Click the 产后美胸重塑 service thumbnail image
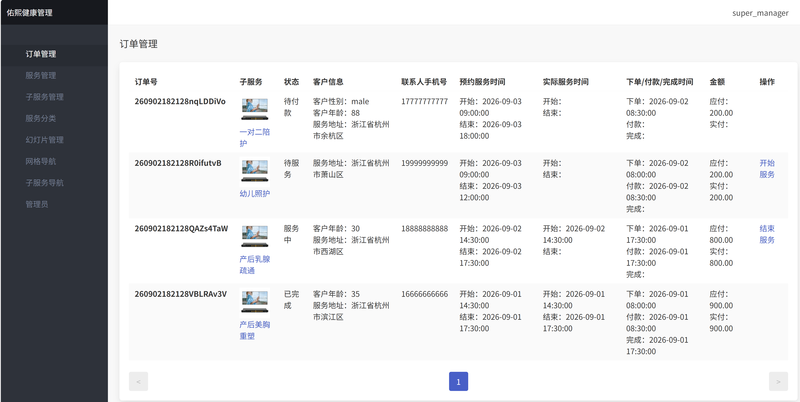The image size is (800, 402). (255, 302)
